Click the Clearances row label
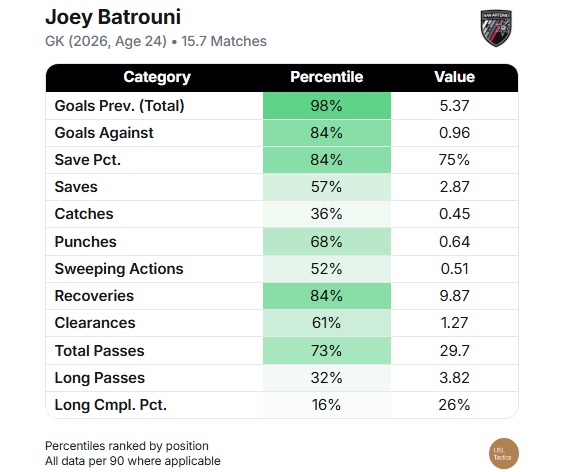The height and width of the screenshot is (472, 561). click(x=95, y=323)
